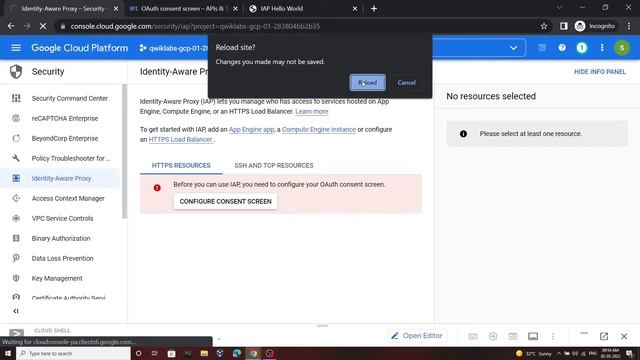Click the Policy Troubleshooter wrench icon

(16, 158)
